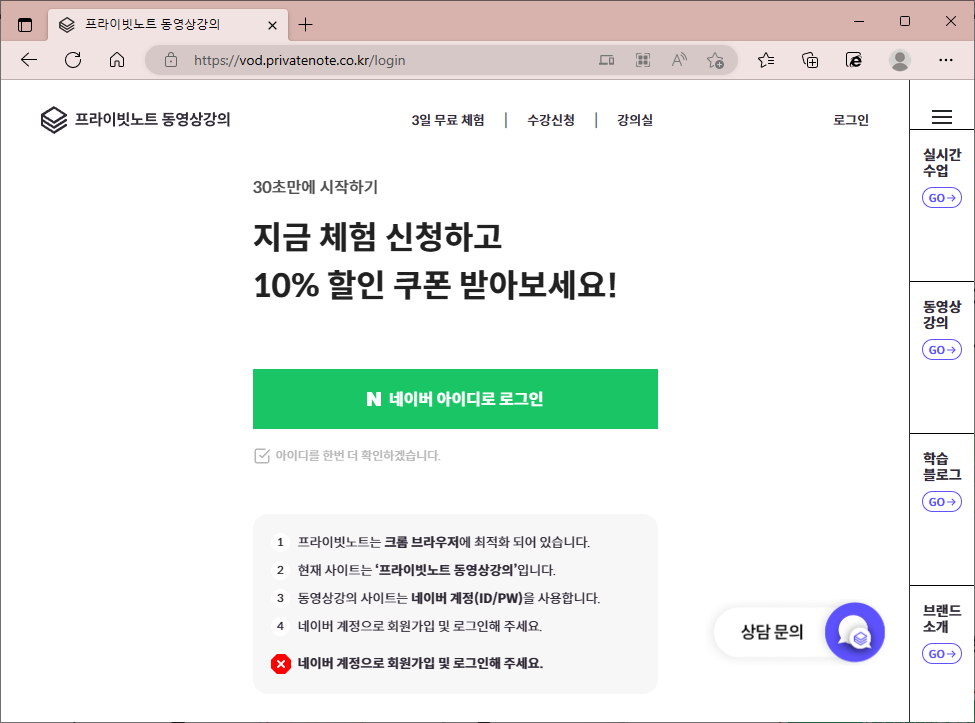This screenshot has width=975, height=723.
Task: Open the browser profile avatar
Action: [x=900, y=60]
